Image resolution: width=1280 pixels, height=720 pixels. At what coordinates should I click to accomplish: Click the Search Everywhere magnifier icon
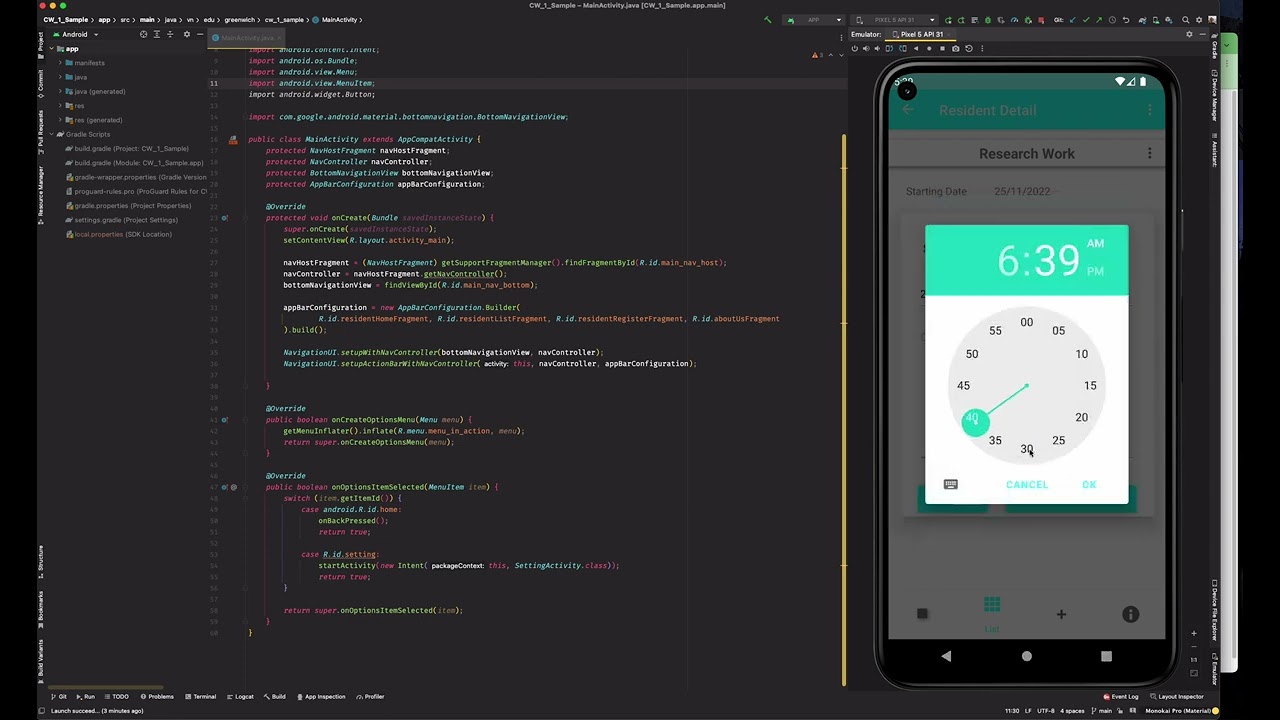(x=1185, y=20)
